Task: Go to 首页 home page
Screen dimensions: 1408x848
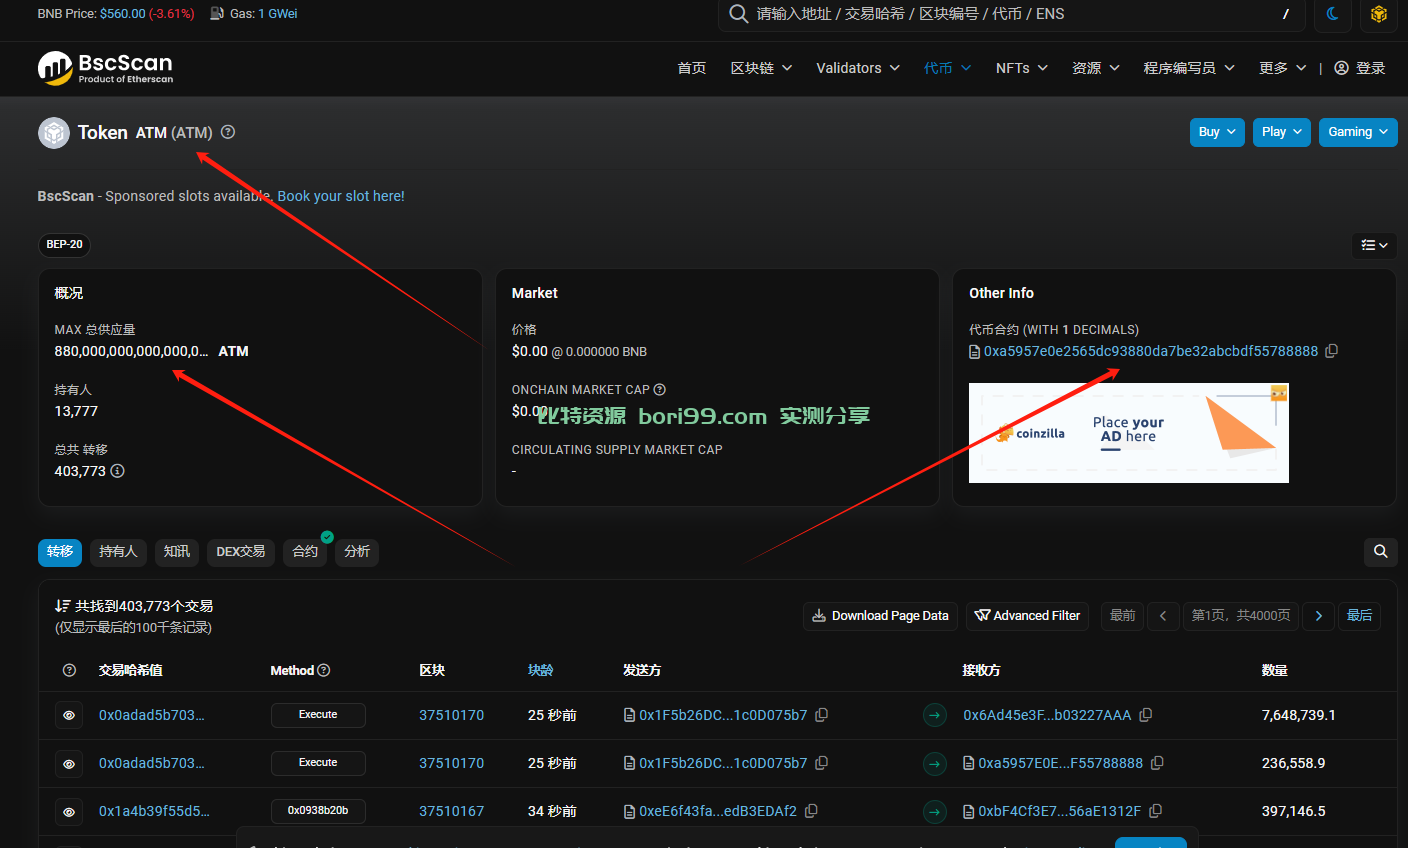Action: click(x=692, y=68)
